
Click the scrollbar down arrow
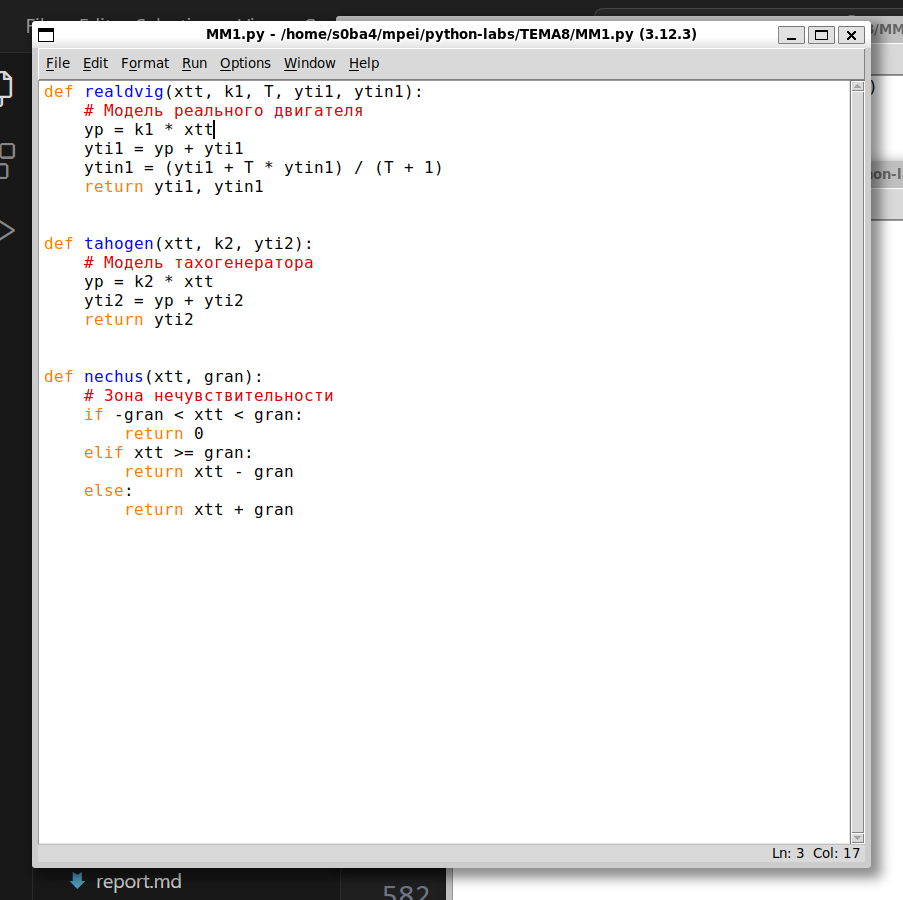[857, 836]
